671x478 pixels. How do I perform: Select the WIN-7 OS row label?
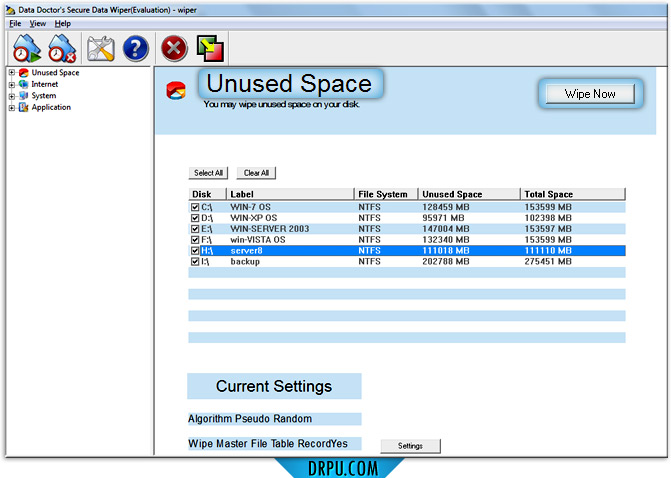250,207
